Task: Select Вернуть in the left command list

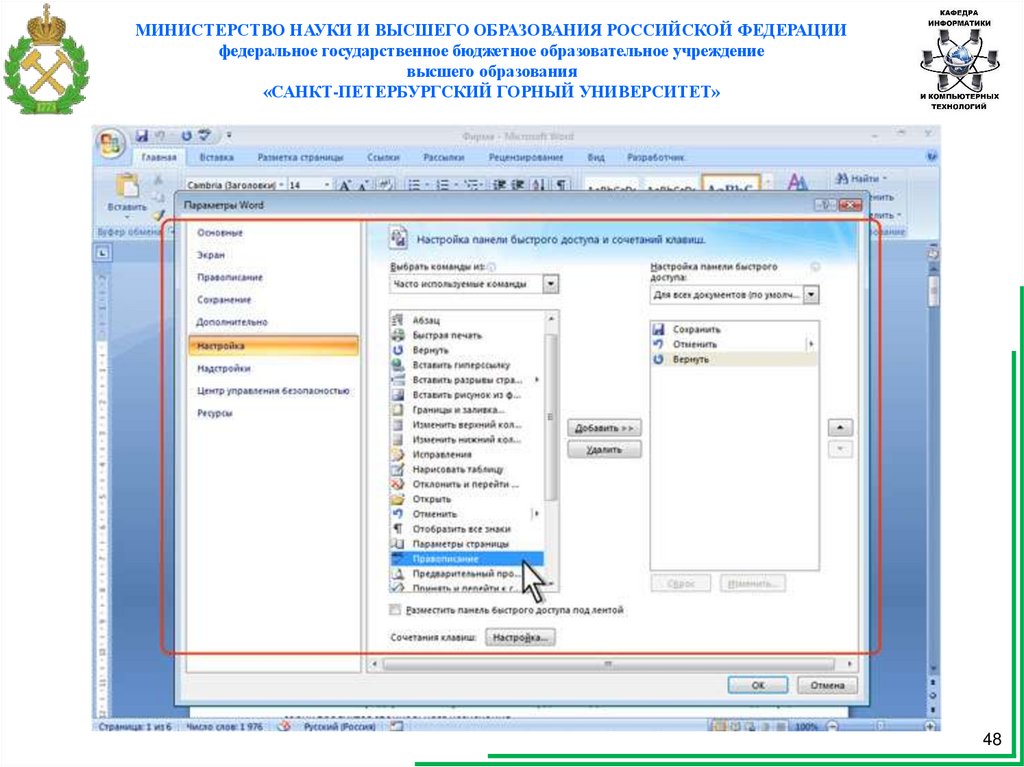Action: [x=466, y=350]
